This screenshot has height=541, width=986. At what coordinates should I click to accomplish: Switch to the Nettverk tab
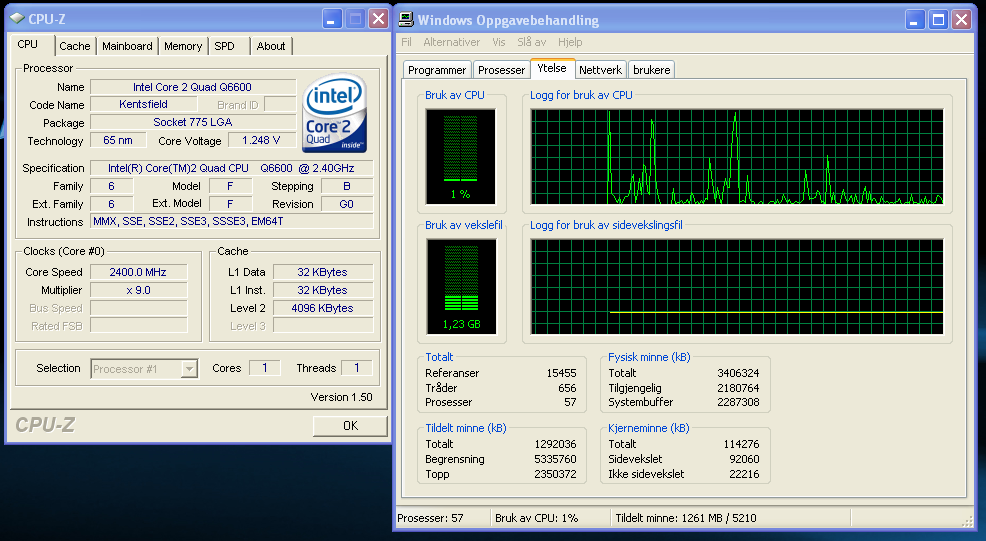pos(600,70)
